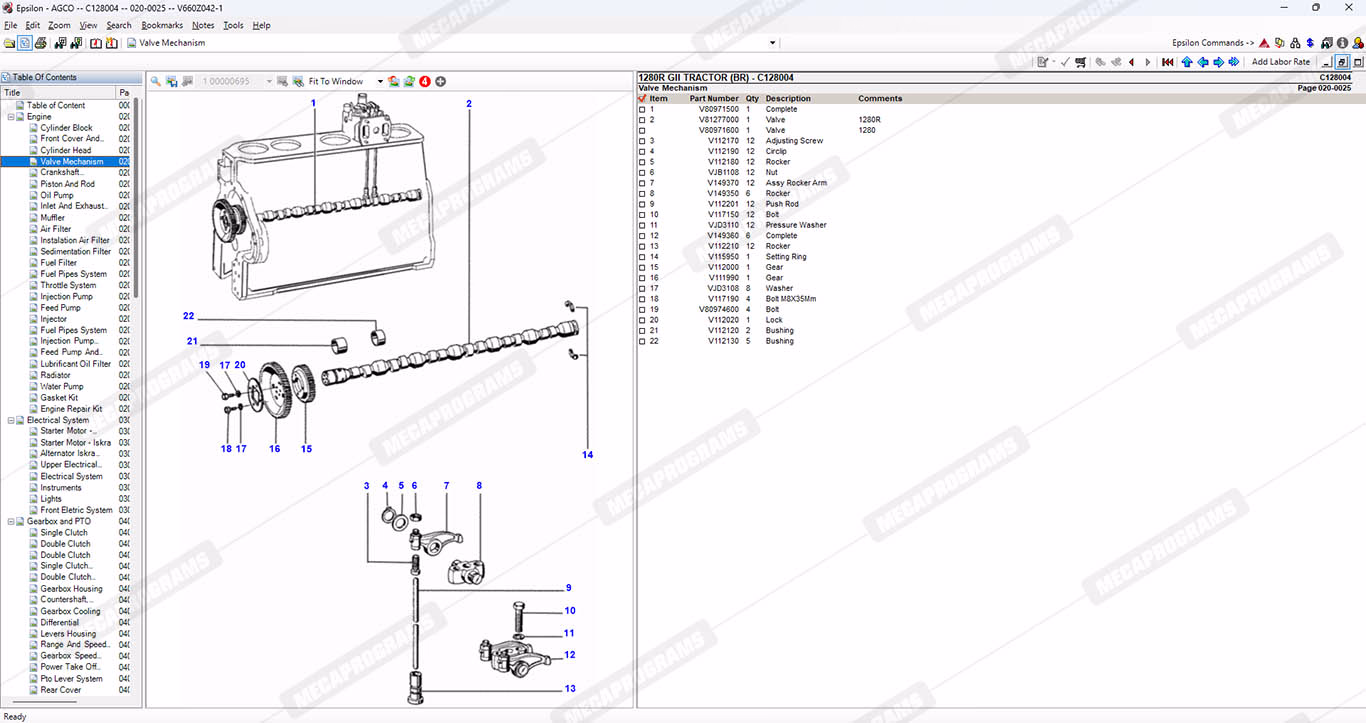
Task: Click the blue up arrow navigation icon
Action: pyautogui.click(x=1187, y=62)
